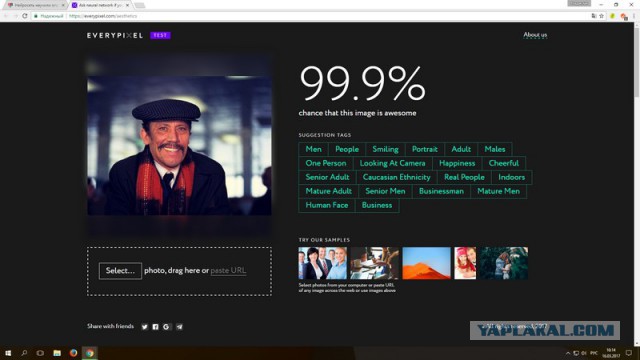
Task: Open the Chrome menu (three dots)
Action: (634, 16)
